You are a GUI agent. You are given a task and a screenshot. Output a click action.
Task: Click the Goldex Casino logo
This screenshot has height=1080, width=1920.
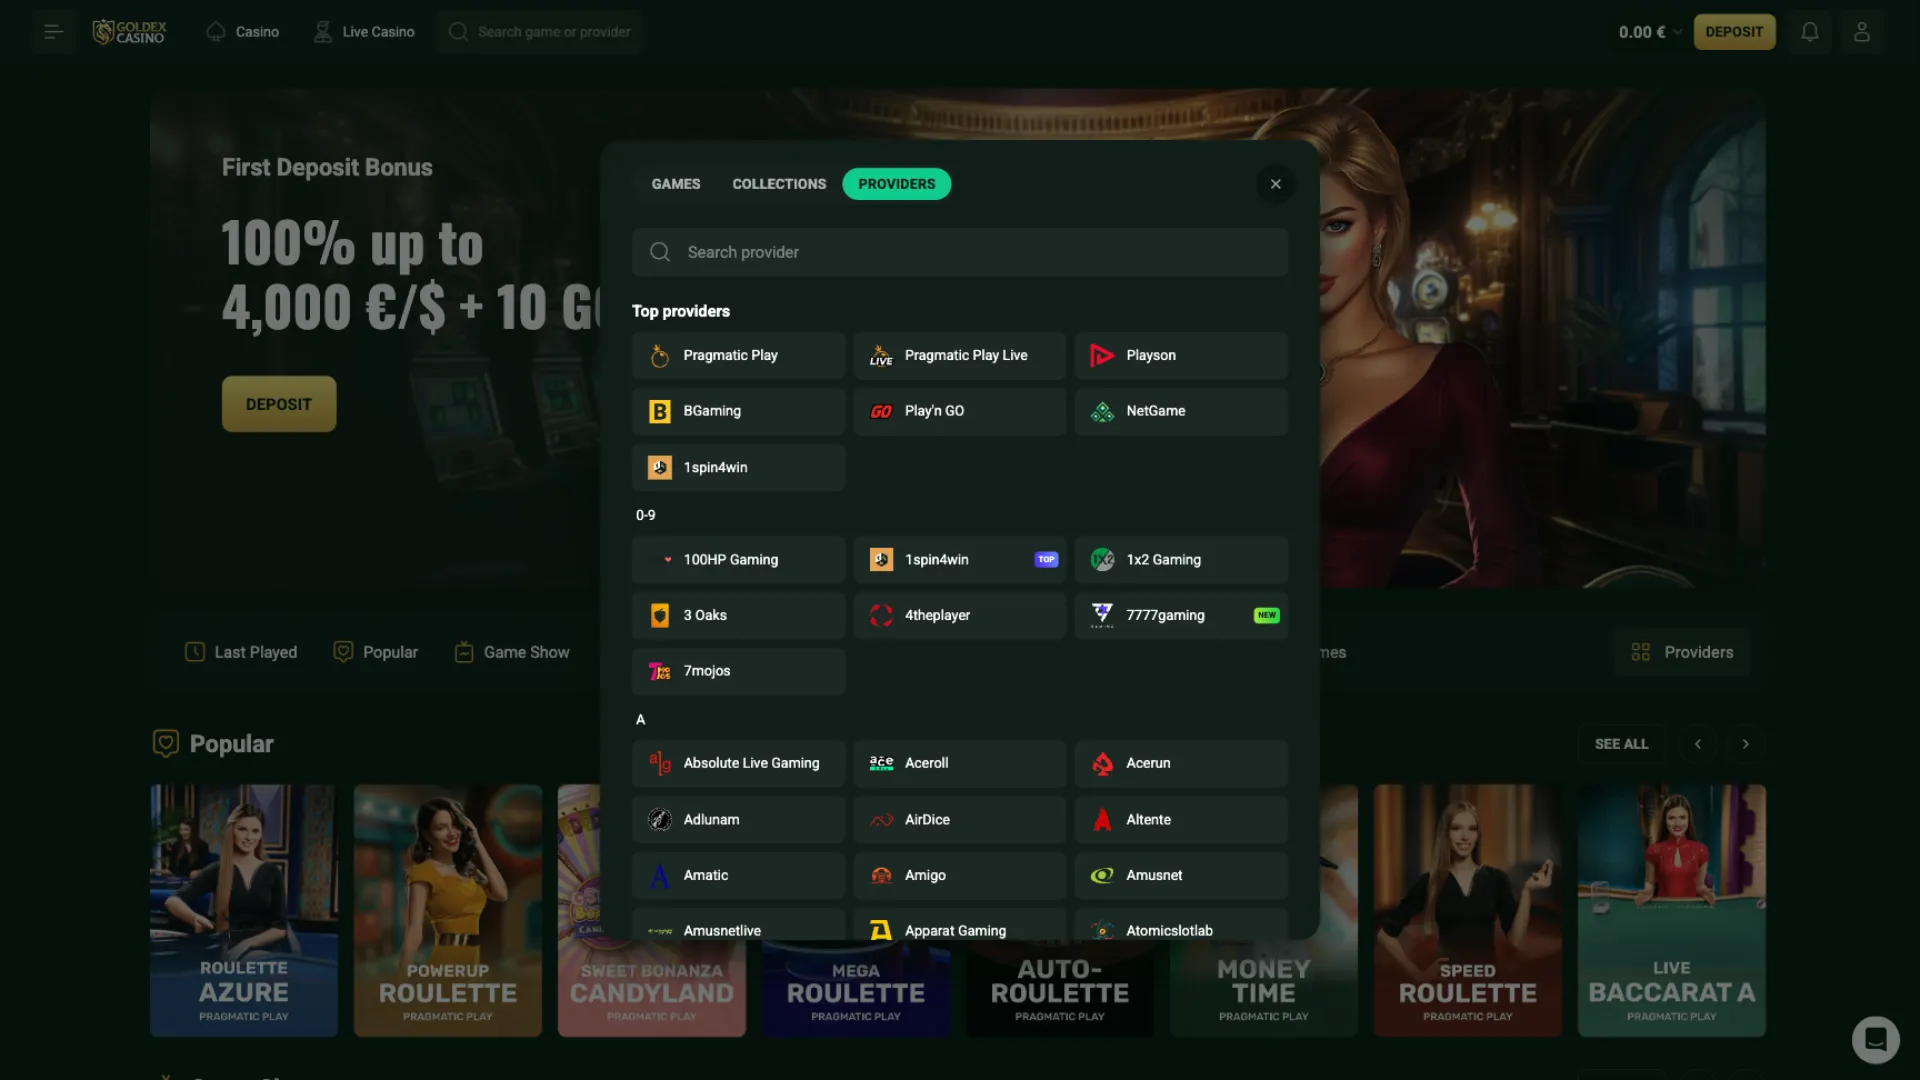(130, 32)
